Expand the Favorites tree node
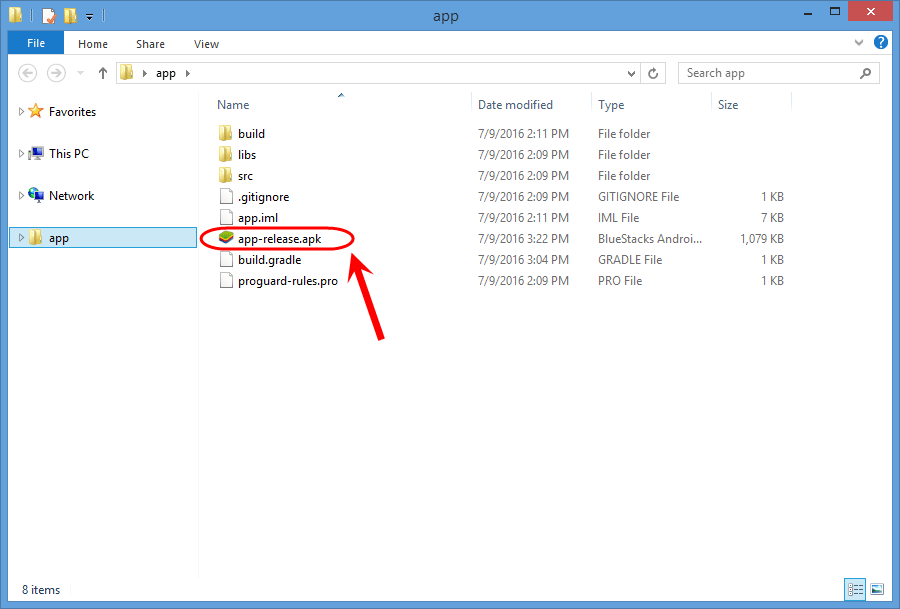The width and height of the screenshot is (900, 609). click(21, 111)
